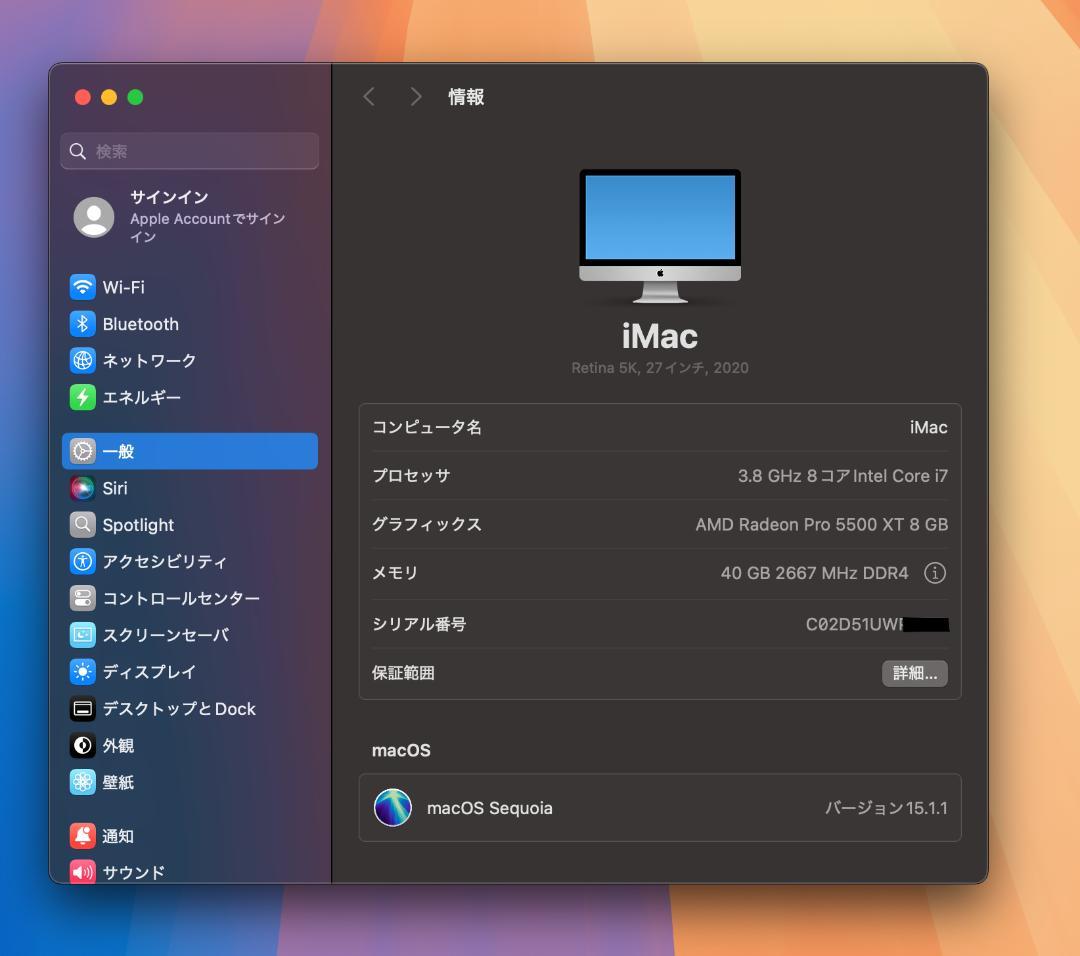Click the デスクトップとDock icon
The height and width of the screenshot is (956, 1080).
(x=83, y=709)
